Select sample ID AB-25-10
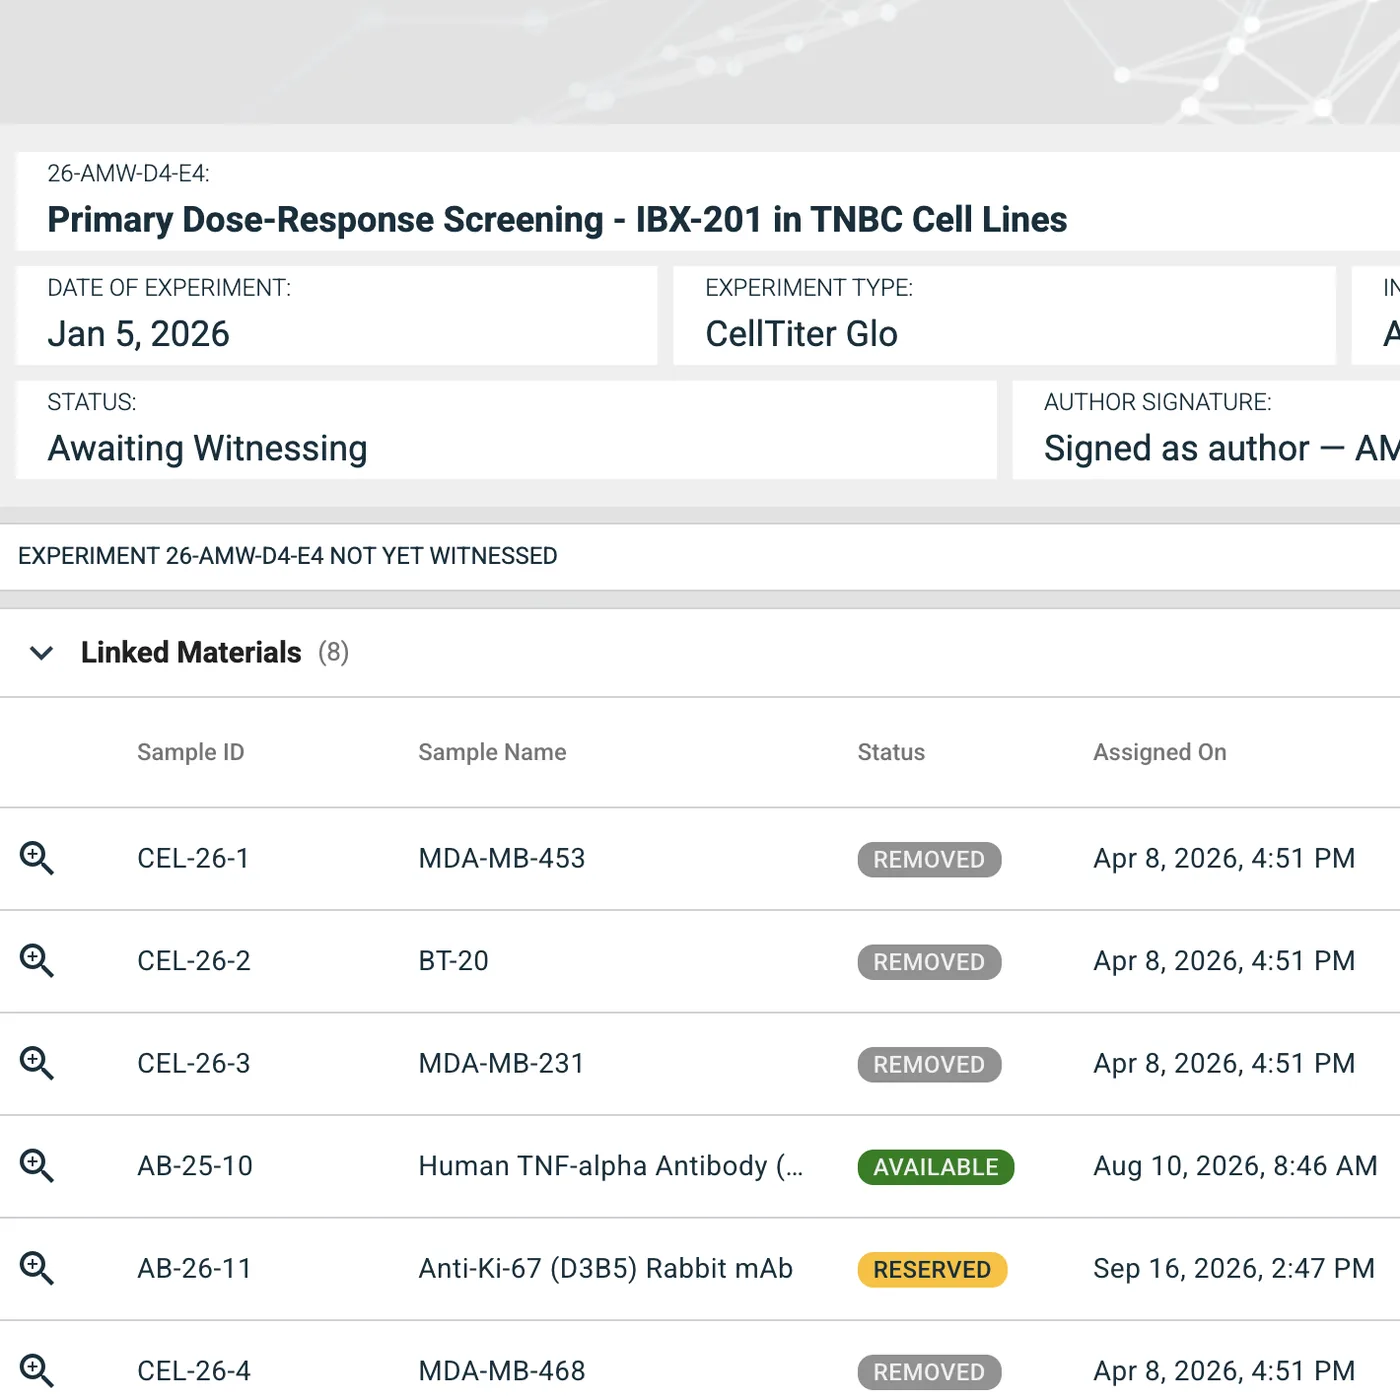Image resolution: width=1400 pixels, height=1400 pixels. tap(195, 1165)
